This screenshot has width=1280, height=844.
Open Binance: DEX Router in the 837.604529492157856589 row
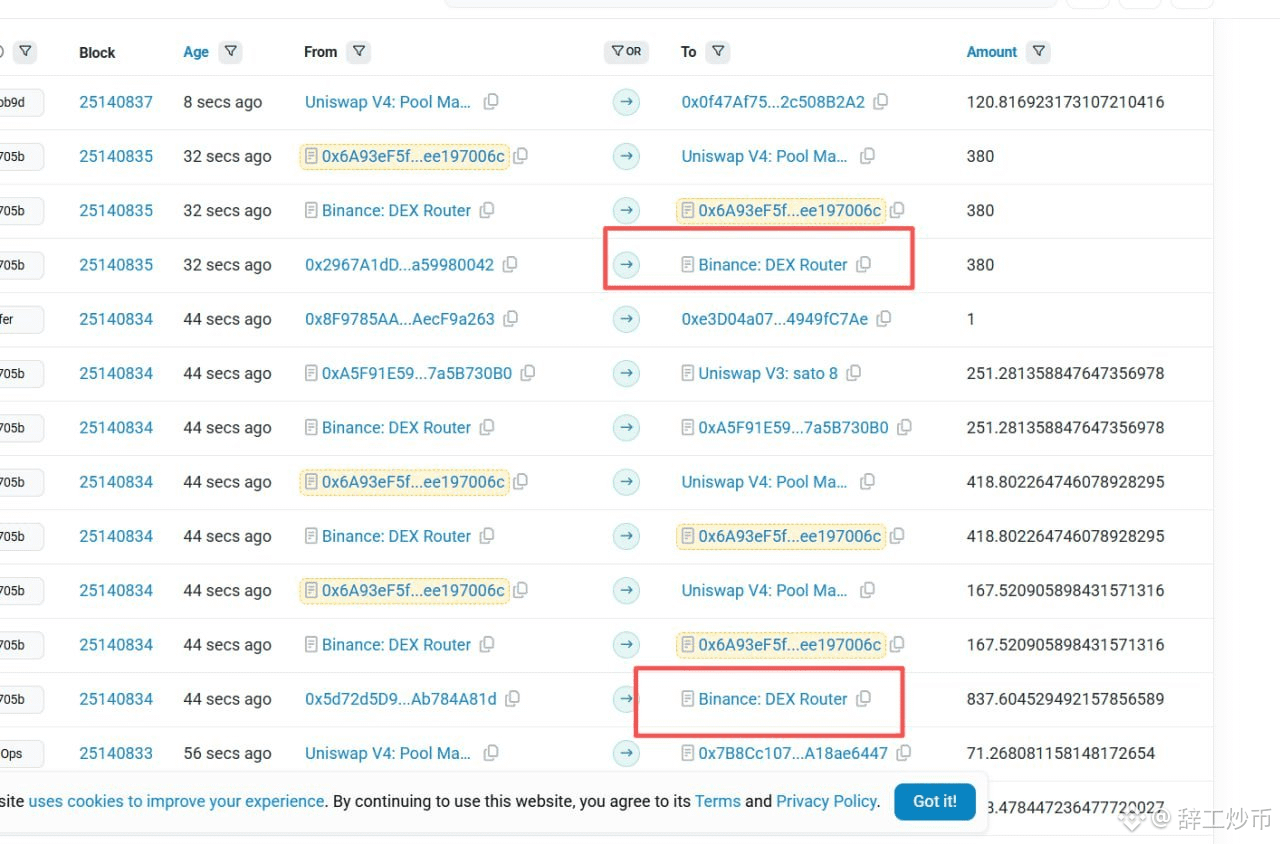coord(773,699)
